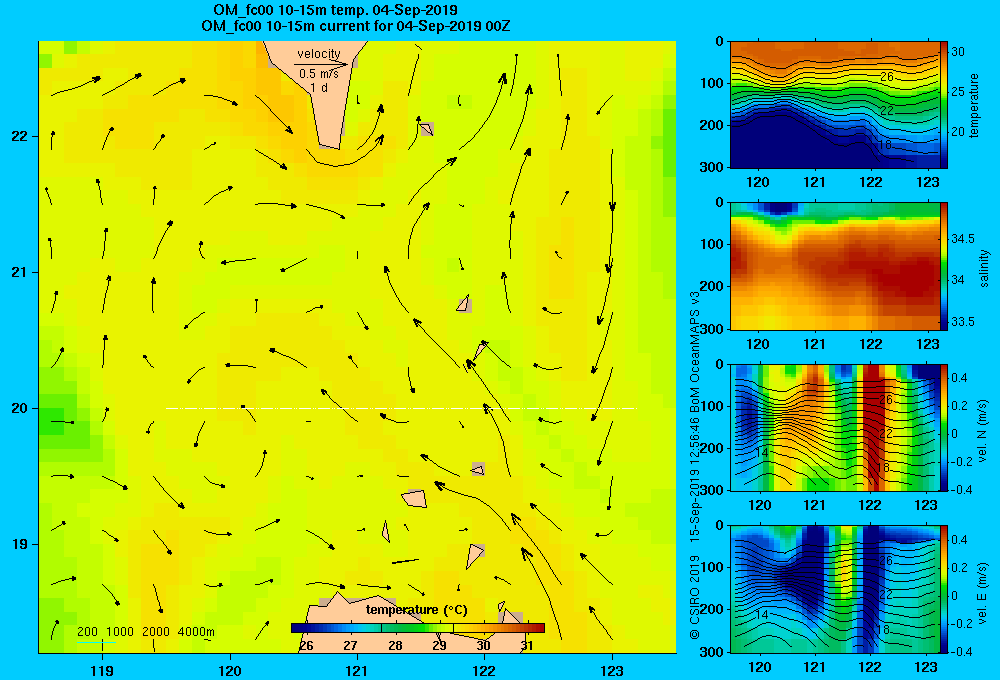Screen dimensions: 1000x680
Task: Click longitude label 122 below the main map
Action: 484,670
